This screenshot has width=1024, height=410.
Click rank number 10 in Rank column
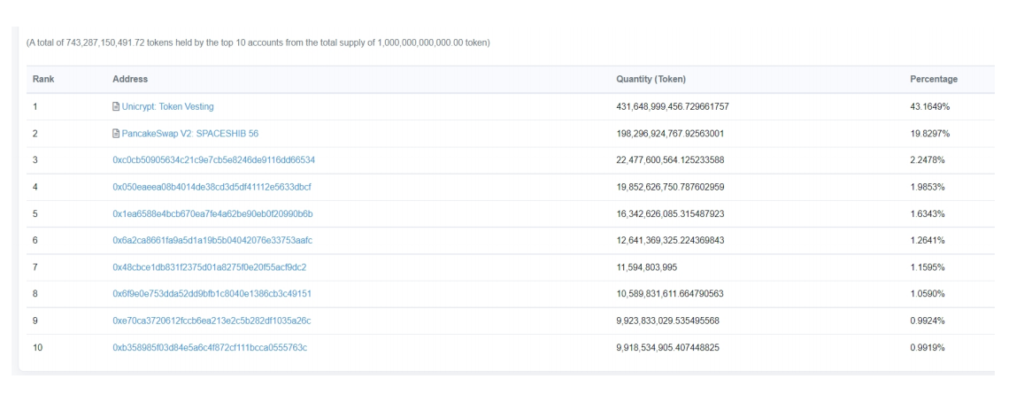tap(37, 347)
